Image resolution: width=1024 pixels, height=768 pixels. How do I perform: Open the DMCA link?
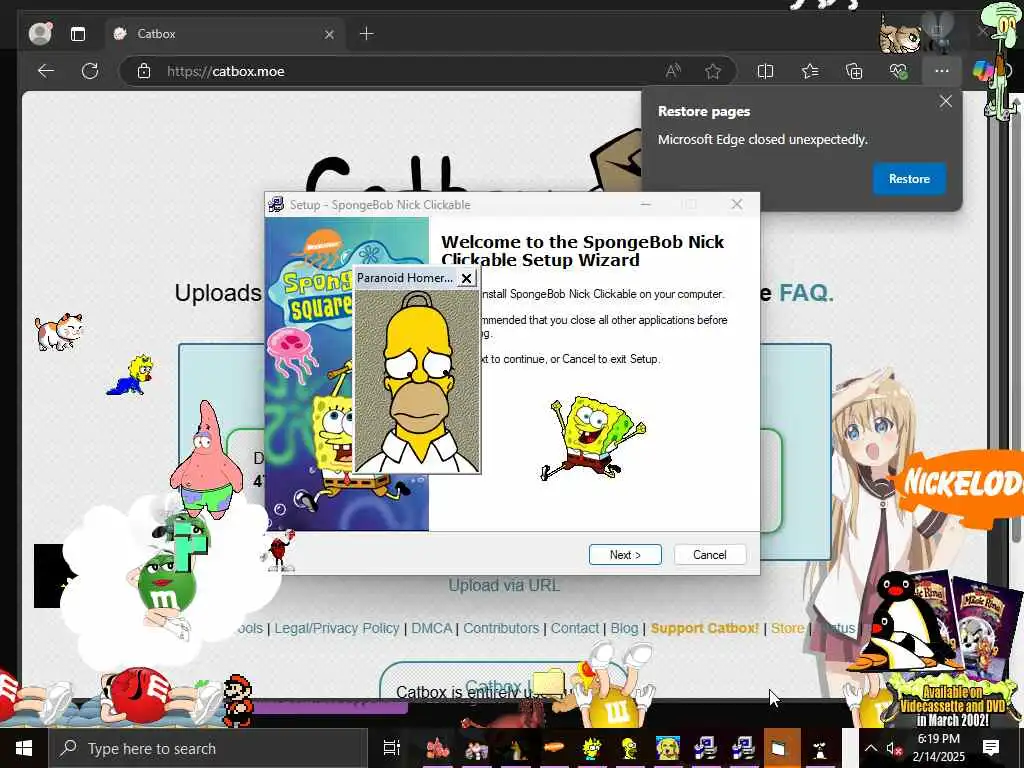coord(432,628)
